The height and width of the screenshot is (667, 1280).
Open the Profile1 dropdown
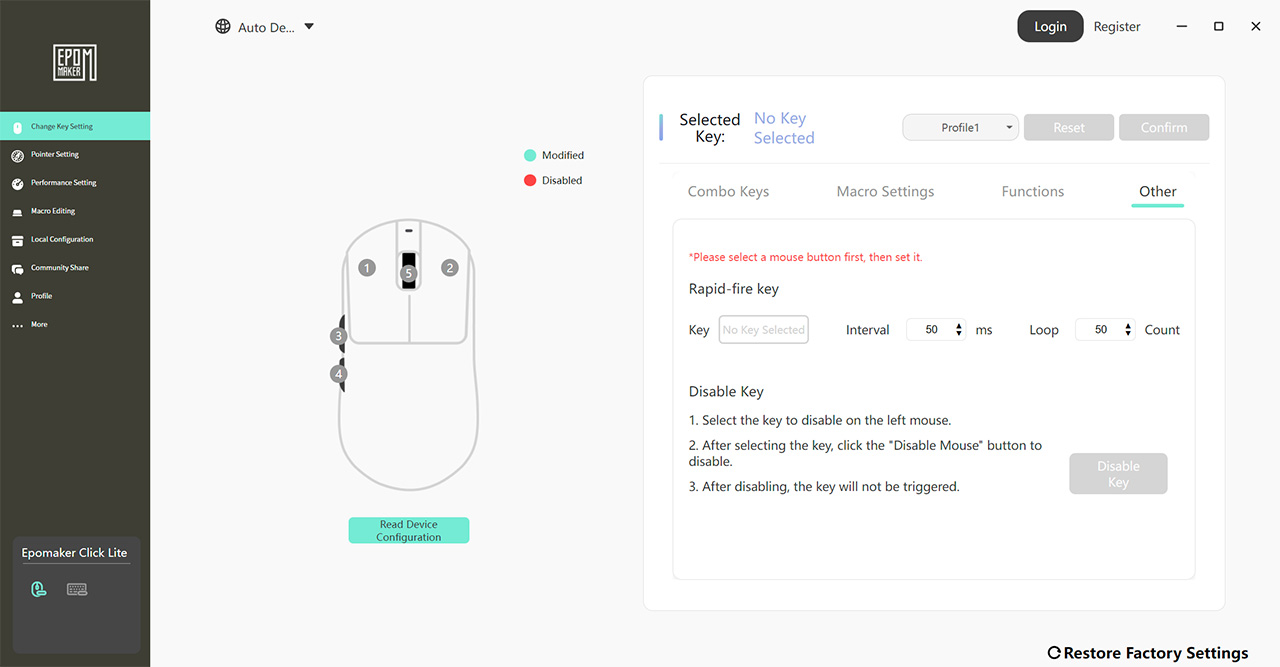click(960, 128)
